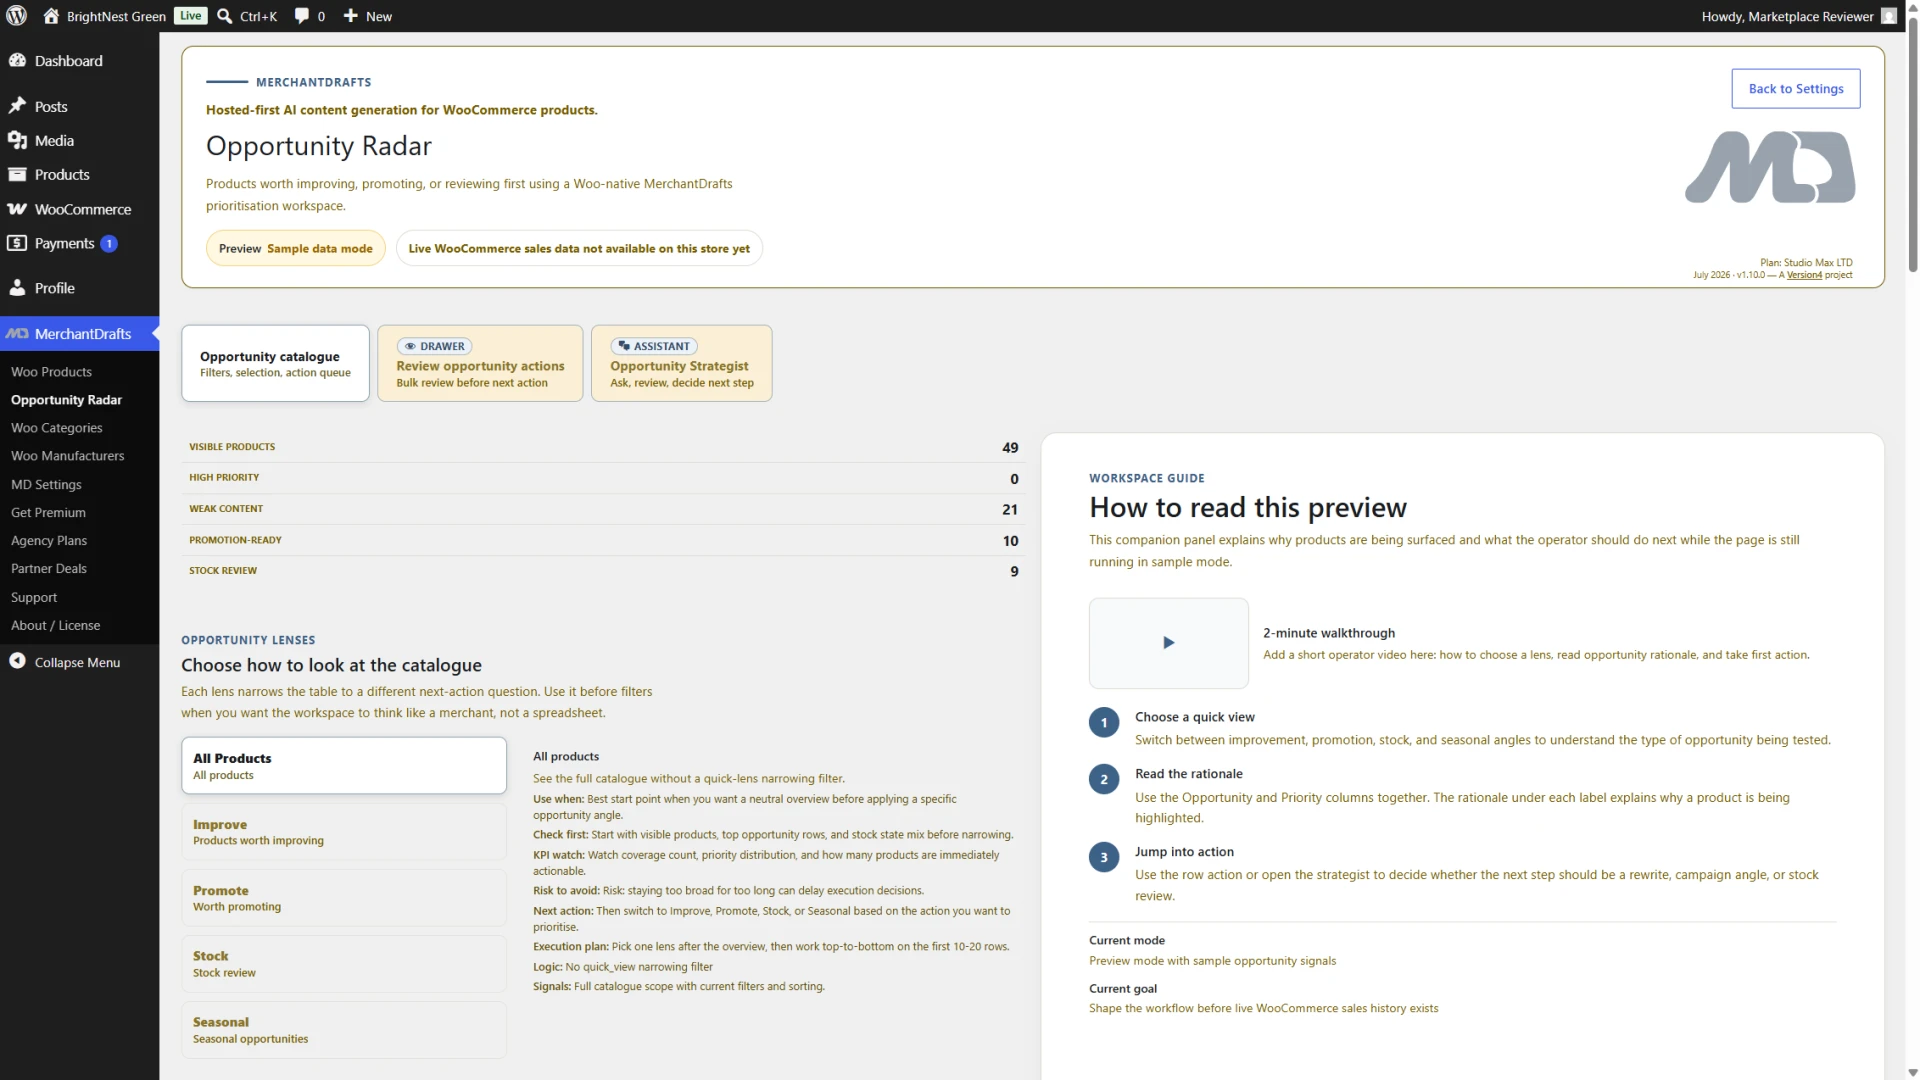
Task: Click the Posts pushpin icon
Action: pos(17,106)
